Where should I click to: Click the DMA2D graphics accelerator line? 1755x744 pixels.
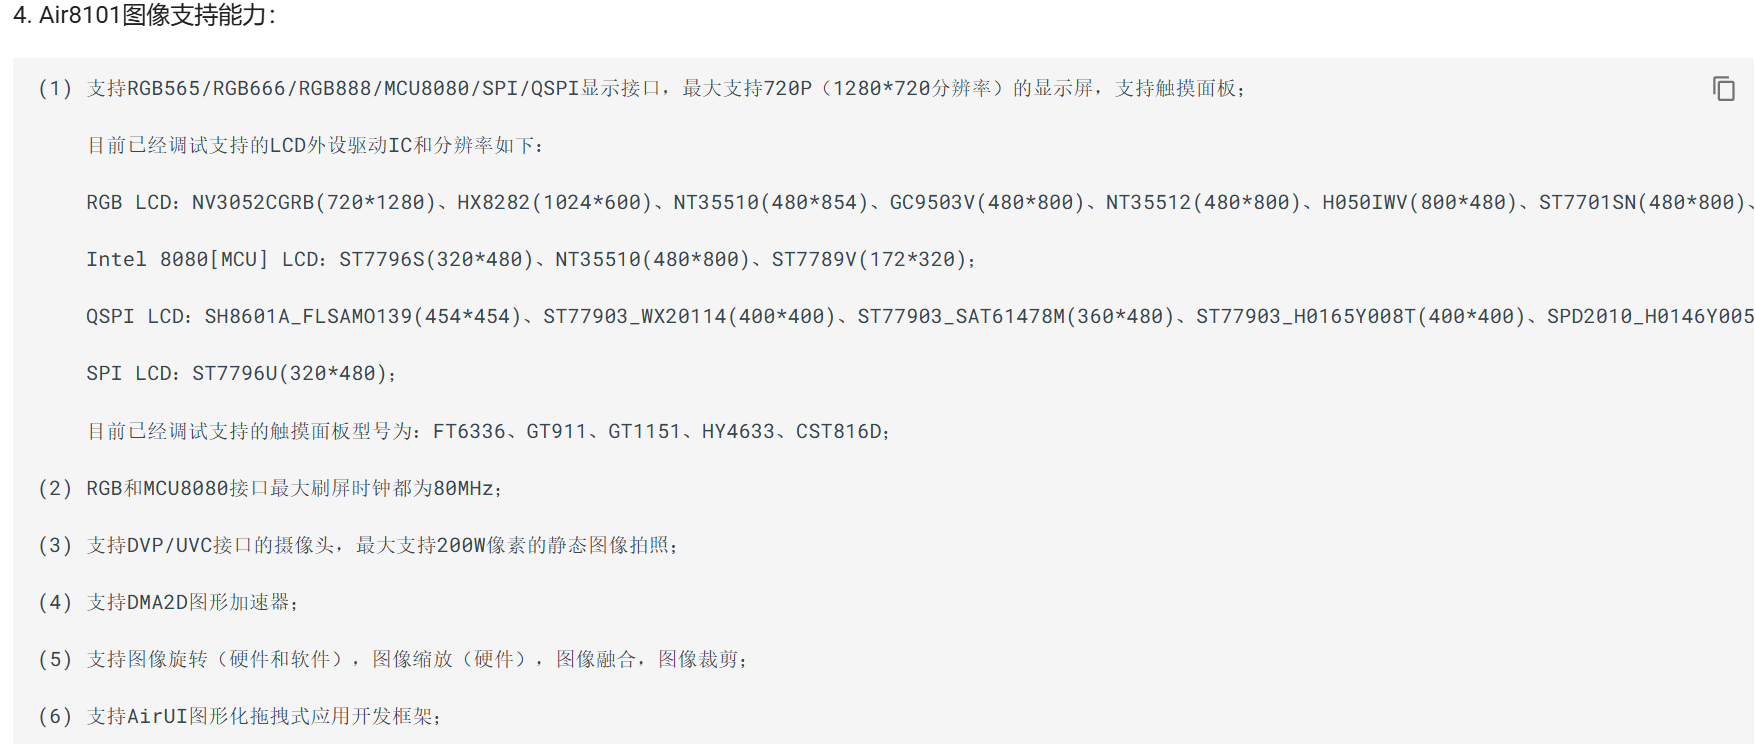[190, 603]
